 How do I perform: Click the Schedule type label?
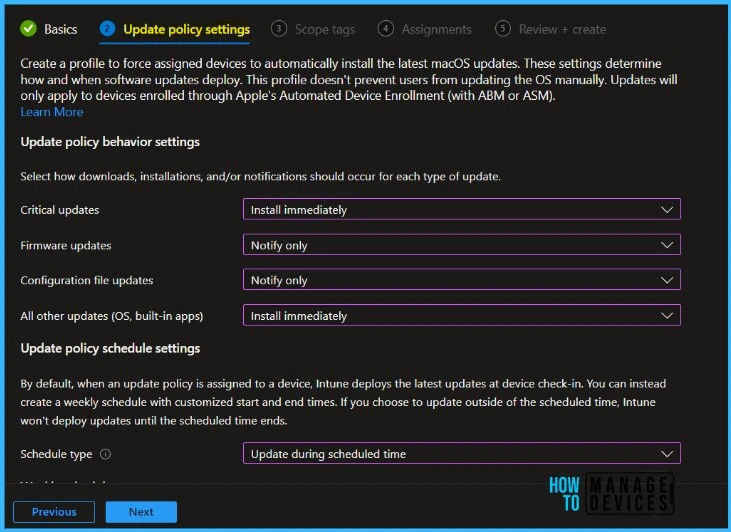click(x=56, y=454)
